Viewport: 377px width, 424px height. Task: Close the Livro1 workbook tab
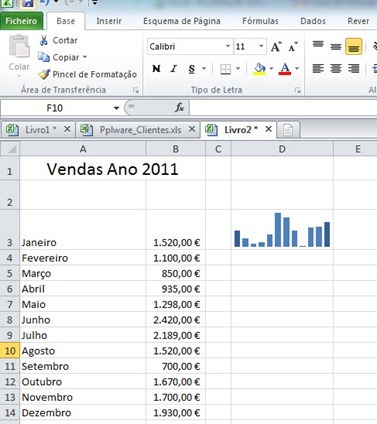click(67, 129)
